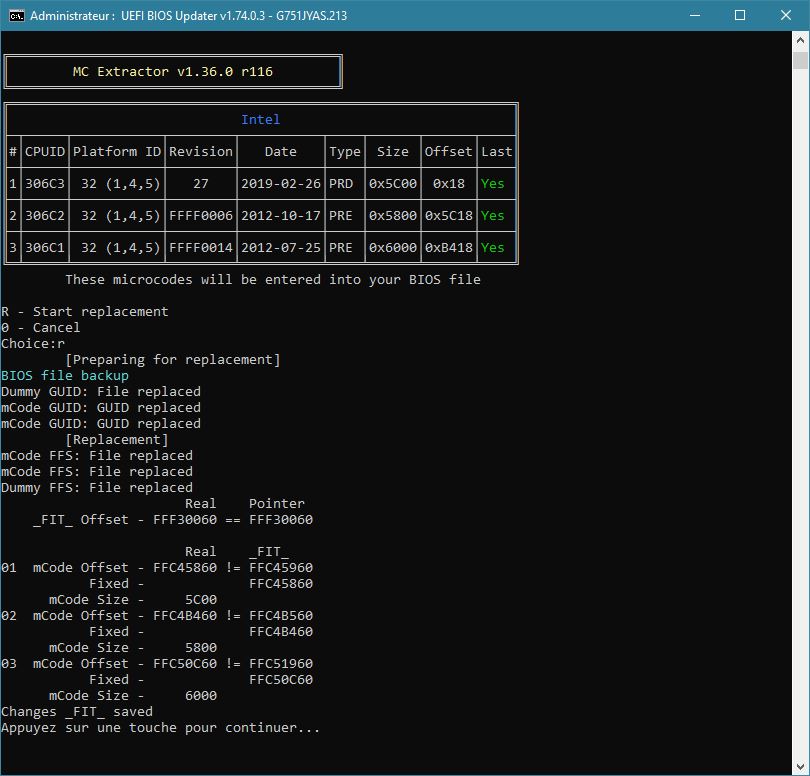The height and width of the screenshot is (776, 810).
Task: Click date cell '2012-07-25'
Action: coord(281,247)
